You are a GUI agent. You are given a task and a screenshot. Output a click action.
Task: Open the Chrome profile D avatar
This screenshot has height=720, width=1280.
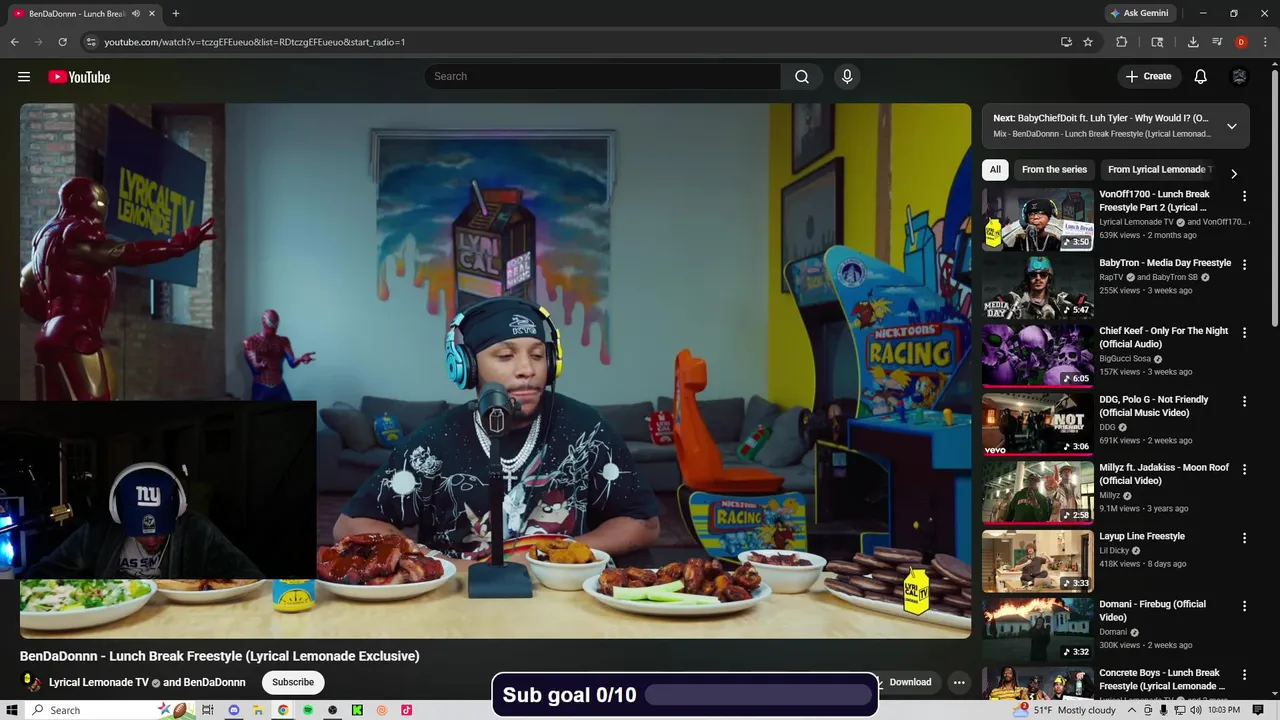tap(1241, 42)
